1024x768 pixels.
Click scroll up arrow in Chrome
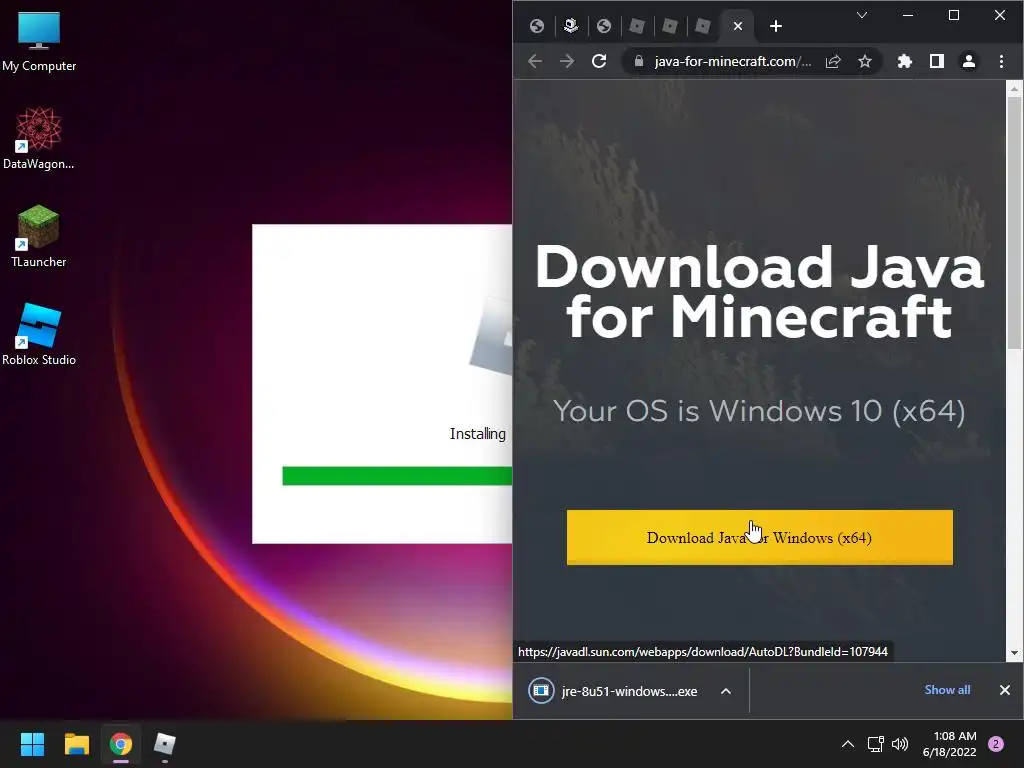click(x=1014, y=88)
